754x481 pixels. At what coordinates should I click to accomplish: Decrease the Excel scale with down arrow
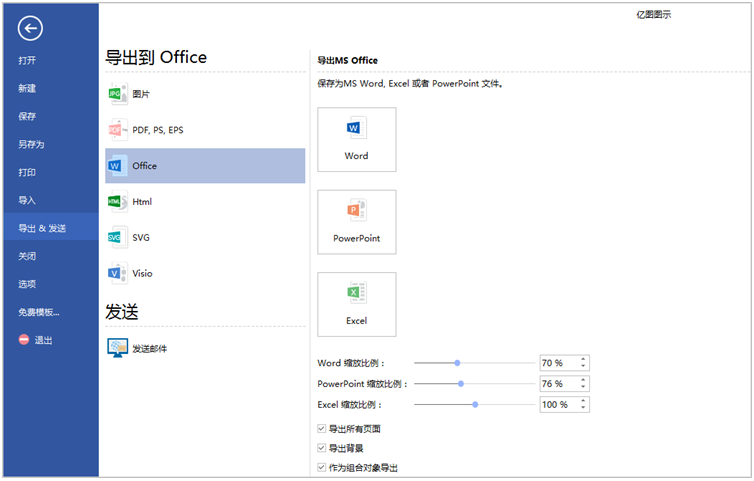[x=583, y=408]
